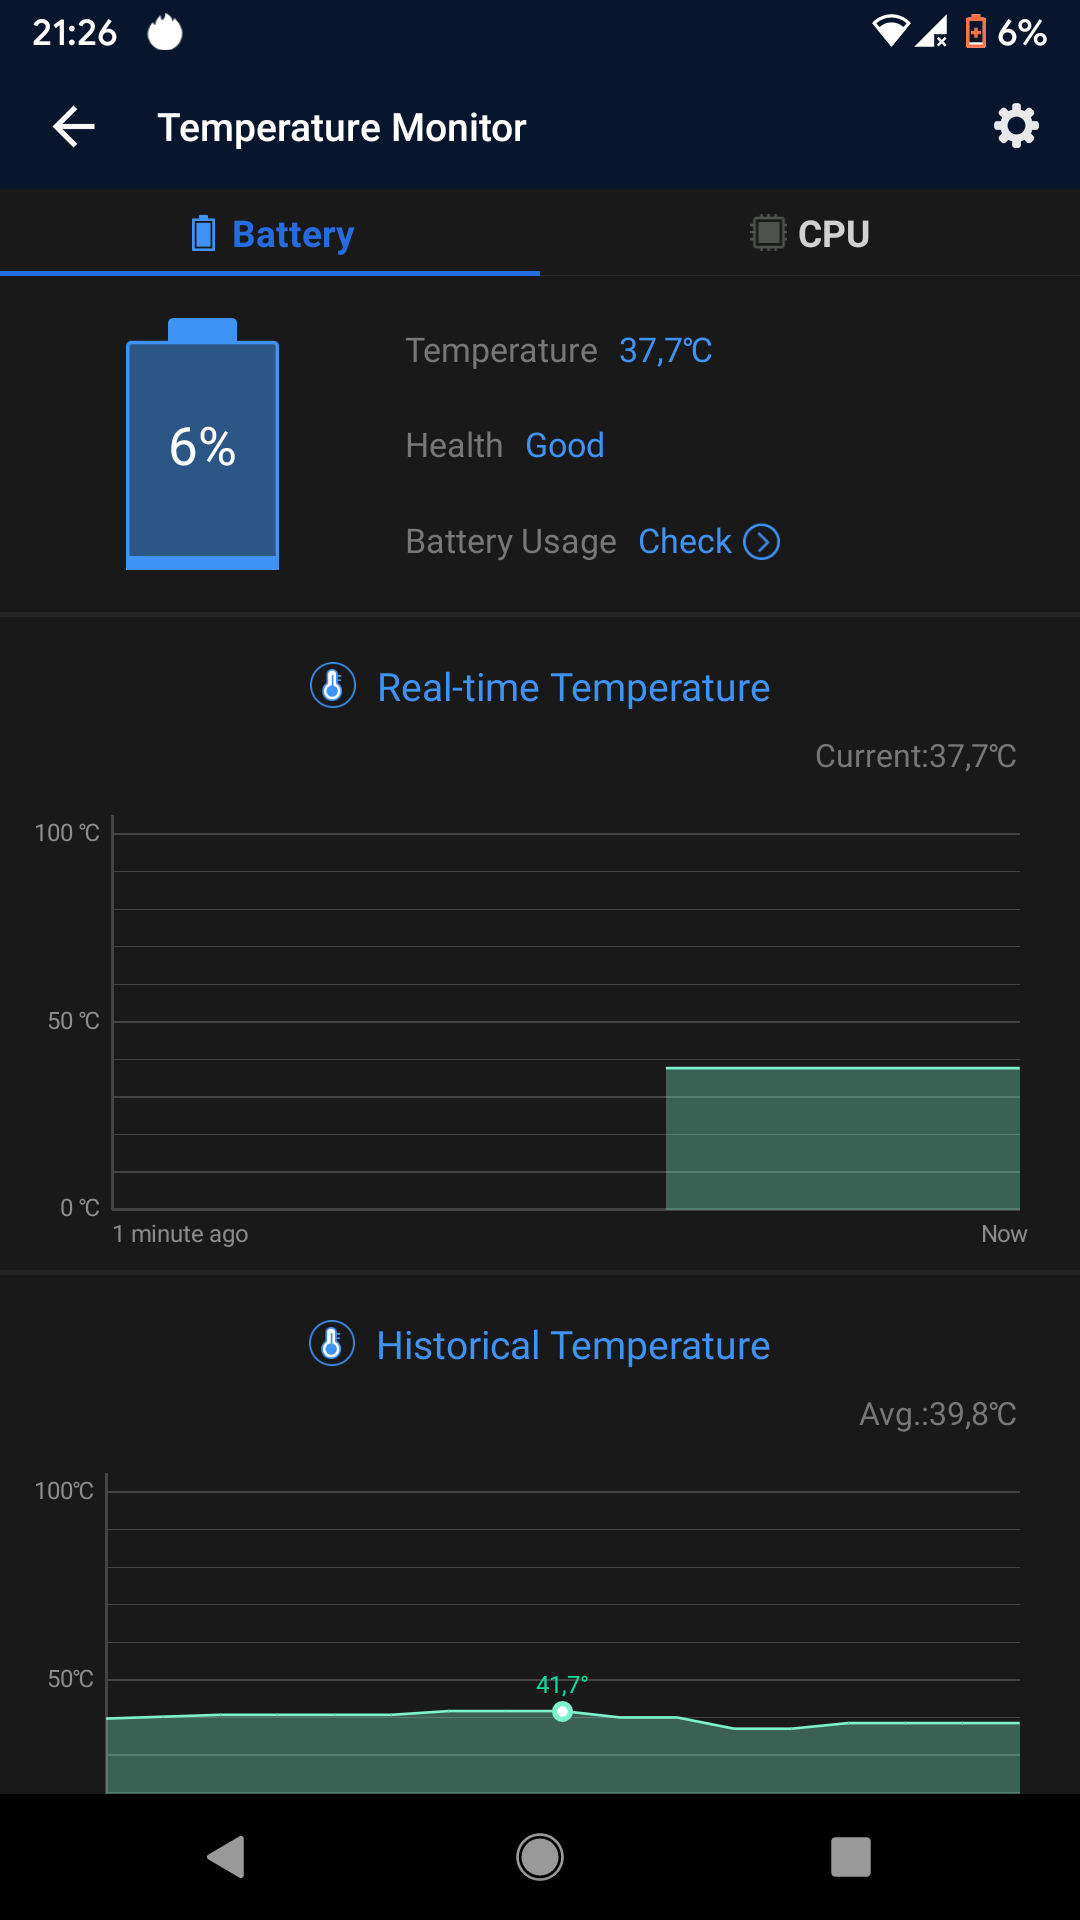Tap the Historical Temperature heading

pyautogui.click(x=573, y=1346)
